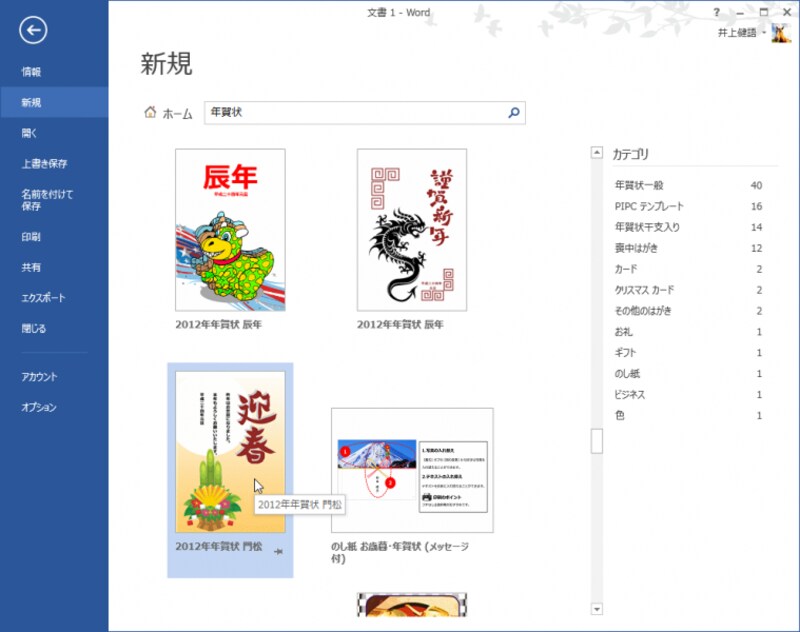This screenshot has width=800, height=632.
Task: Click the scroll down arrow at list bottom
Action: (597, 608)
